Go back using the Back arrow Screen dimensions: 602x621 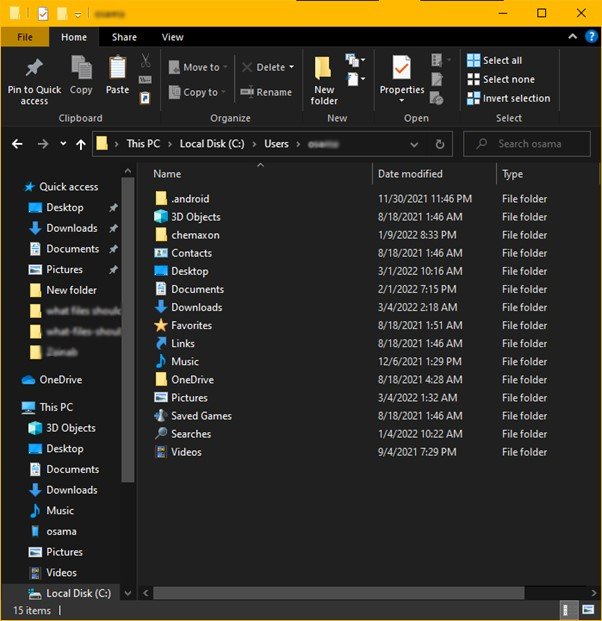[17, 144]
